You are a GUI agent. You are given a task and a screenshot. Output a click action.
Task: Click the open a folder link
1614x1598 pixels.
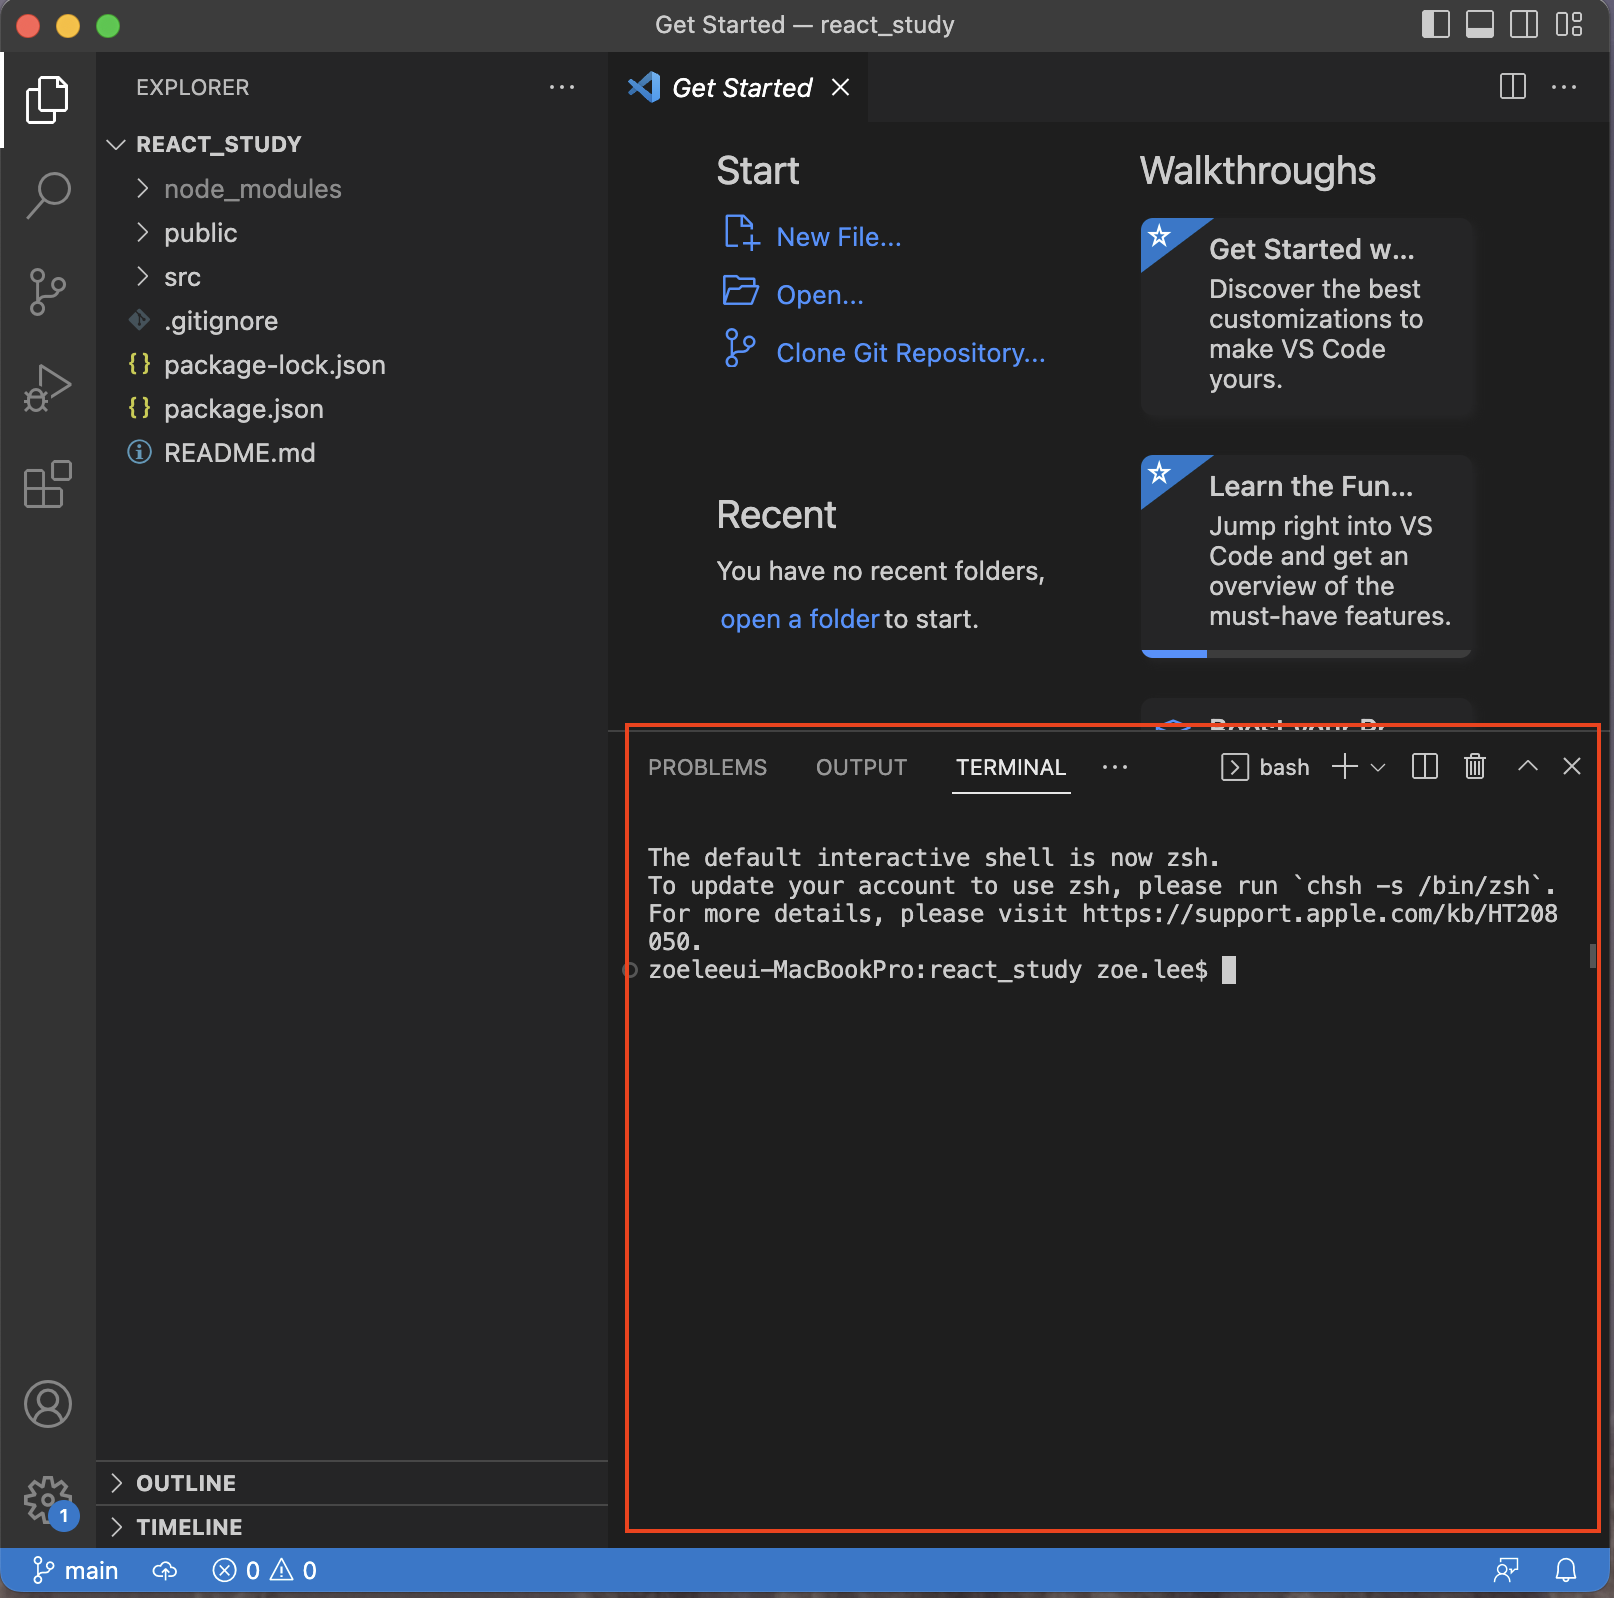[x=800, y=619]
